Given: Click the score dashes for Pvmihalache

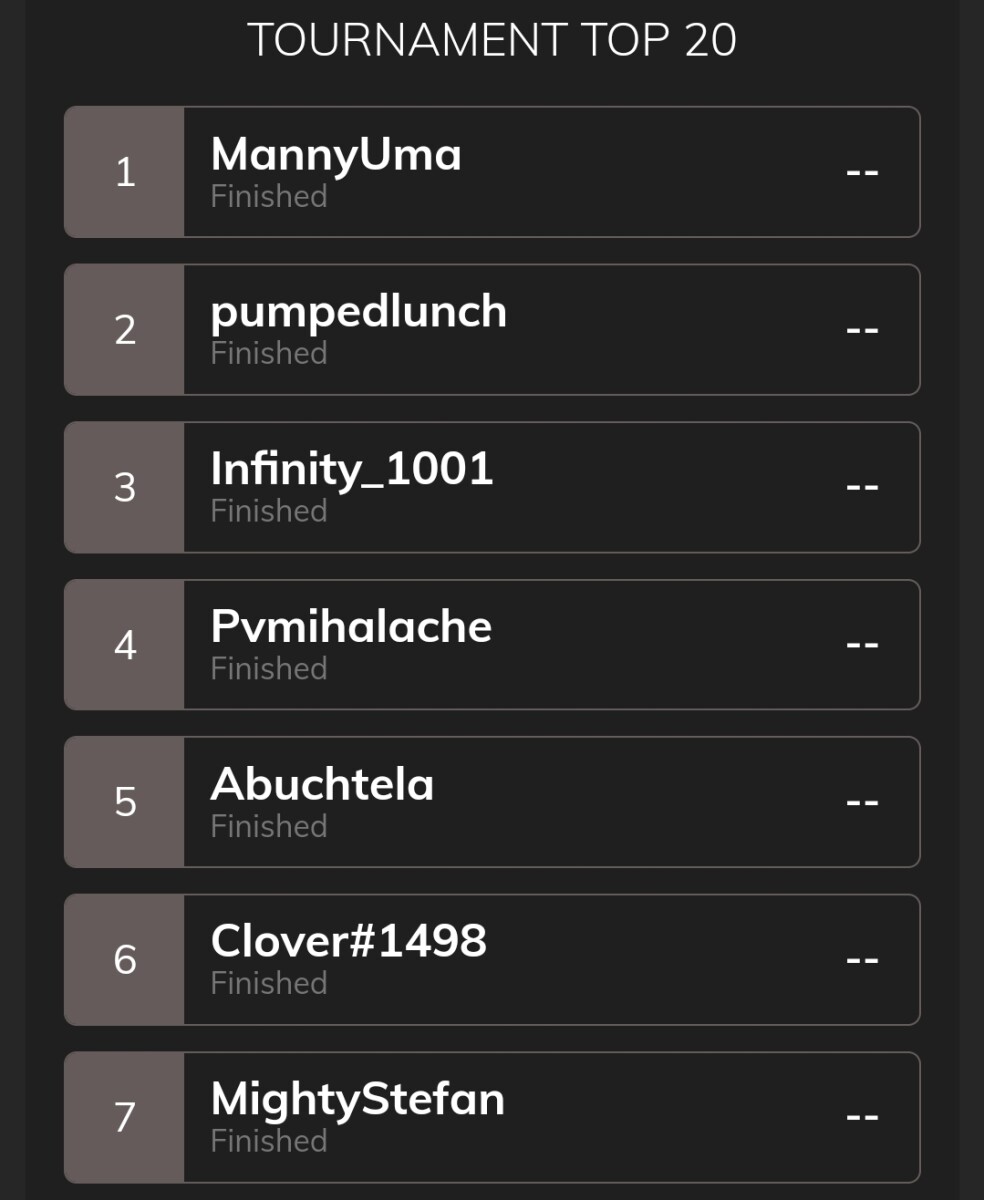Looking at the screenshot, I should 862,645.
